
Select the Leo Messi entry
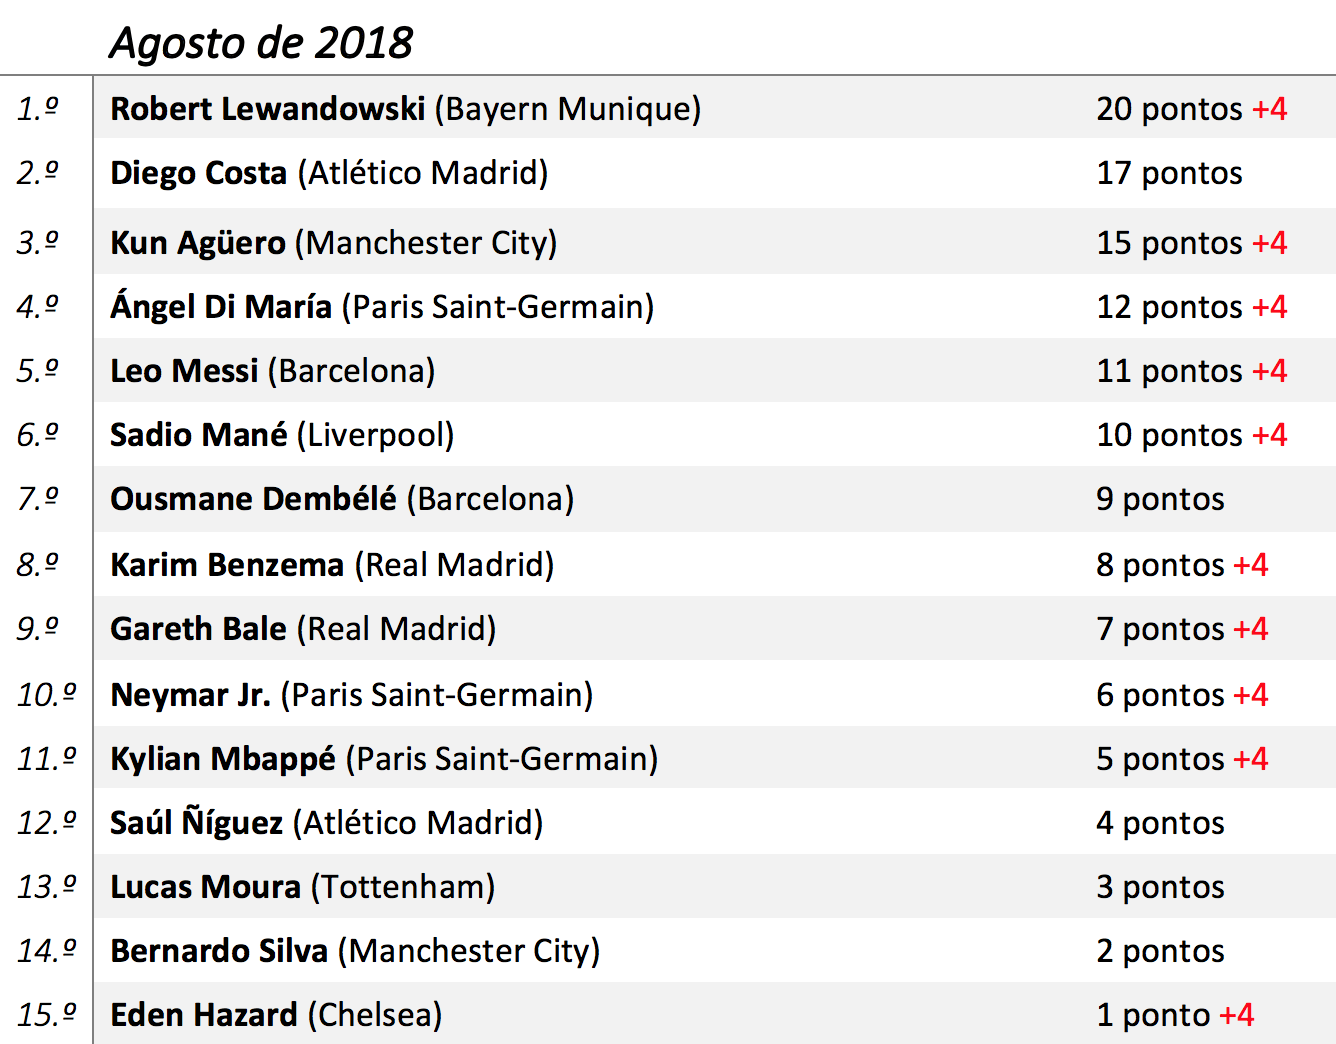184,371
